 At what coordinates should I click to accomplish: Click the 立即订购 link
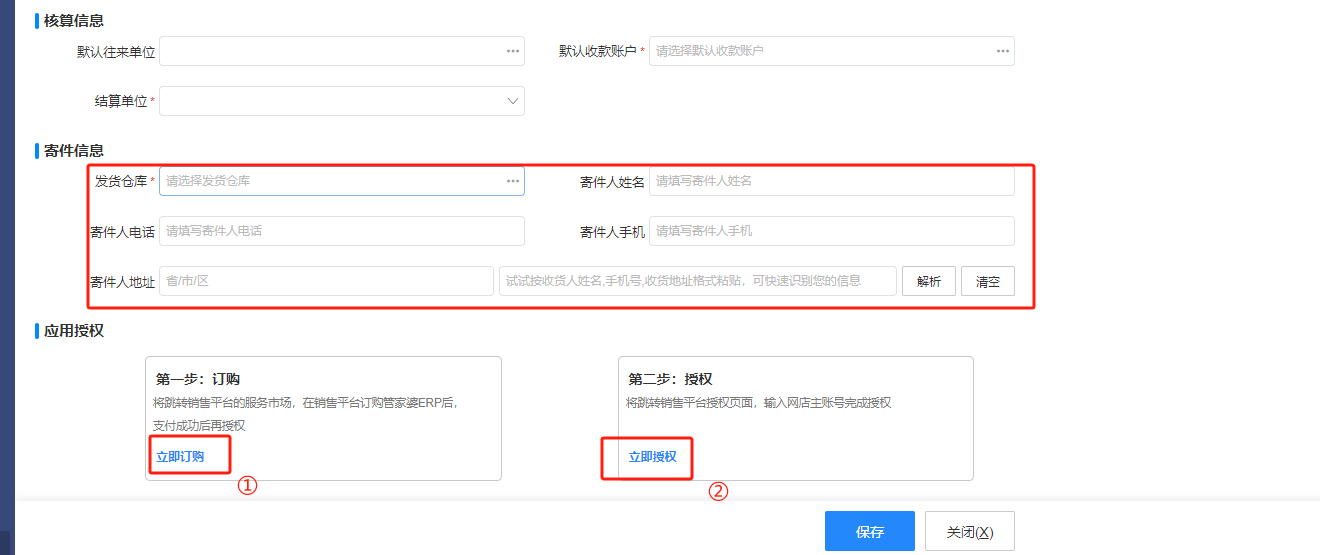pyautogui.click(x=180, y=457)
